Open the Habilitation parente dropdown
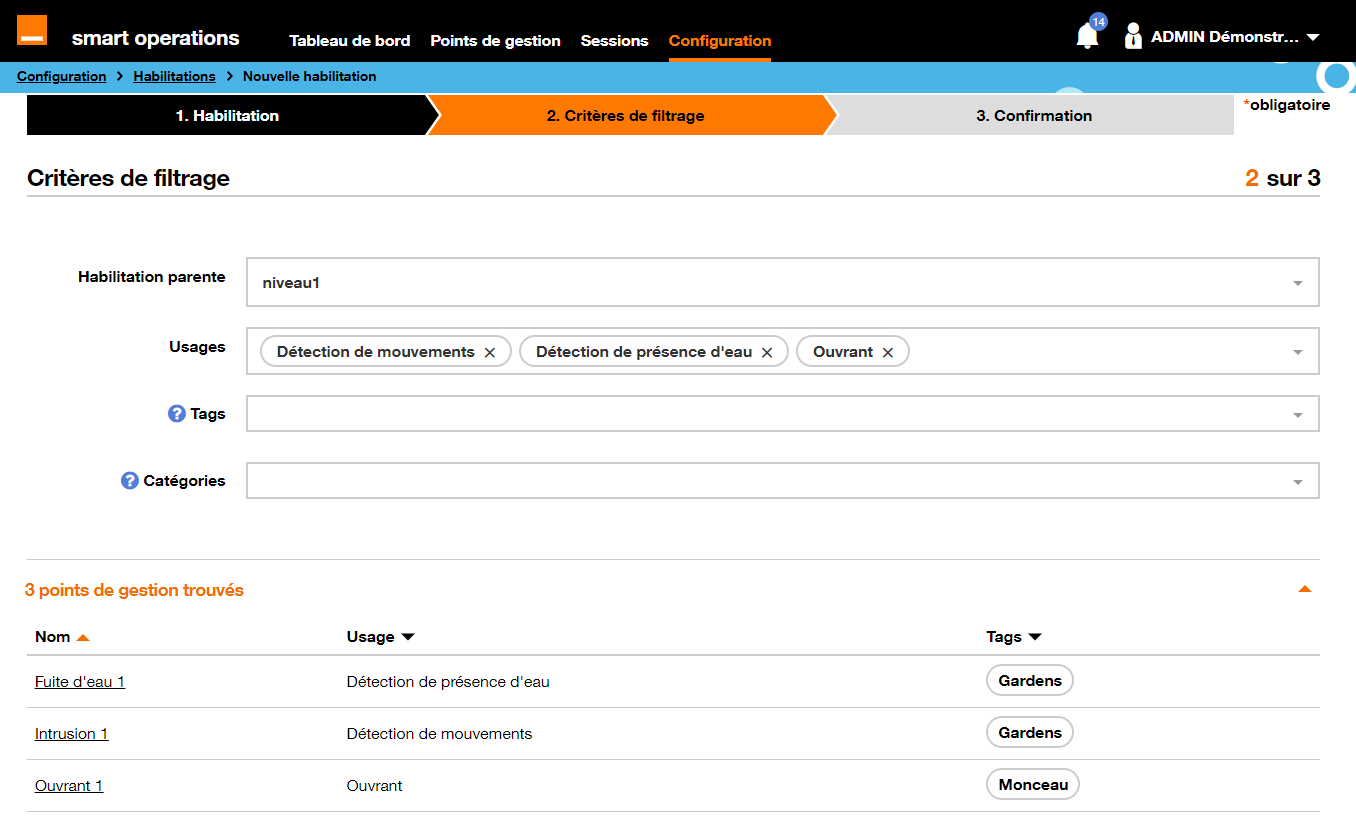 1297,282
